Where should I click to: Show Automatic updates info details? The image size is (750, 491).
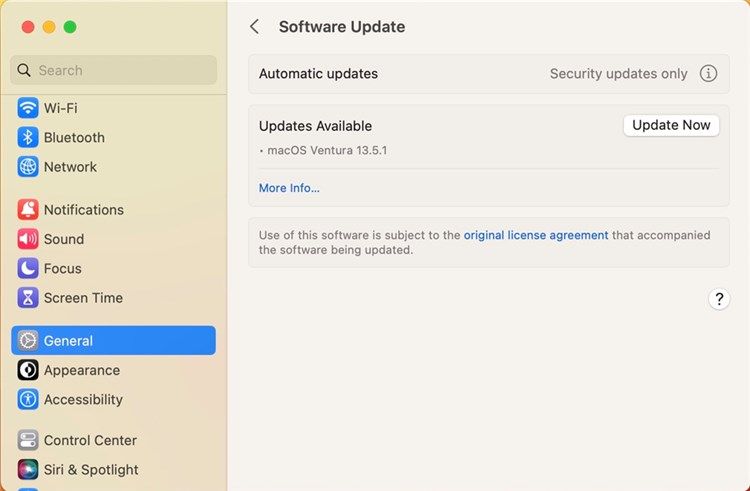coord(708,74)
